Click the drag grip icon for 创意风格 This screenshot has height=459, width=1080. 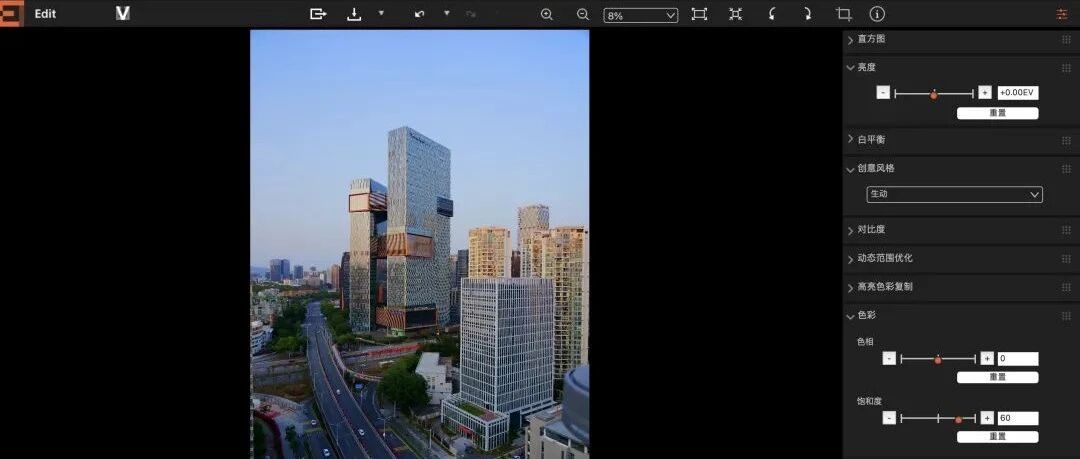click(x=1066, y=168)
